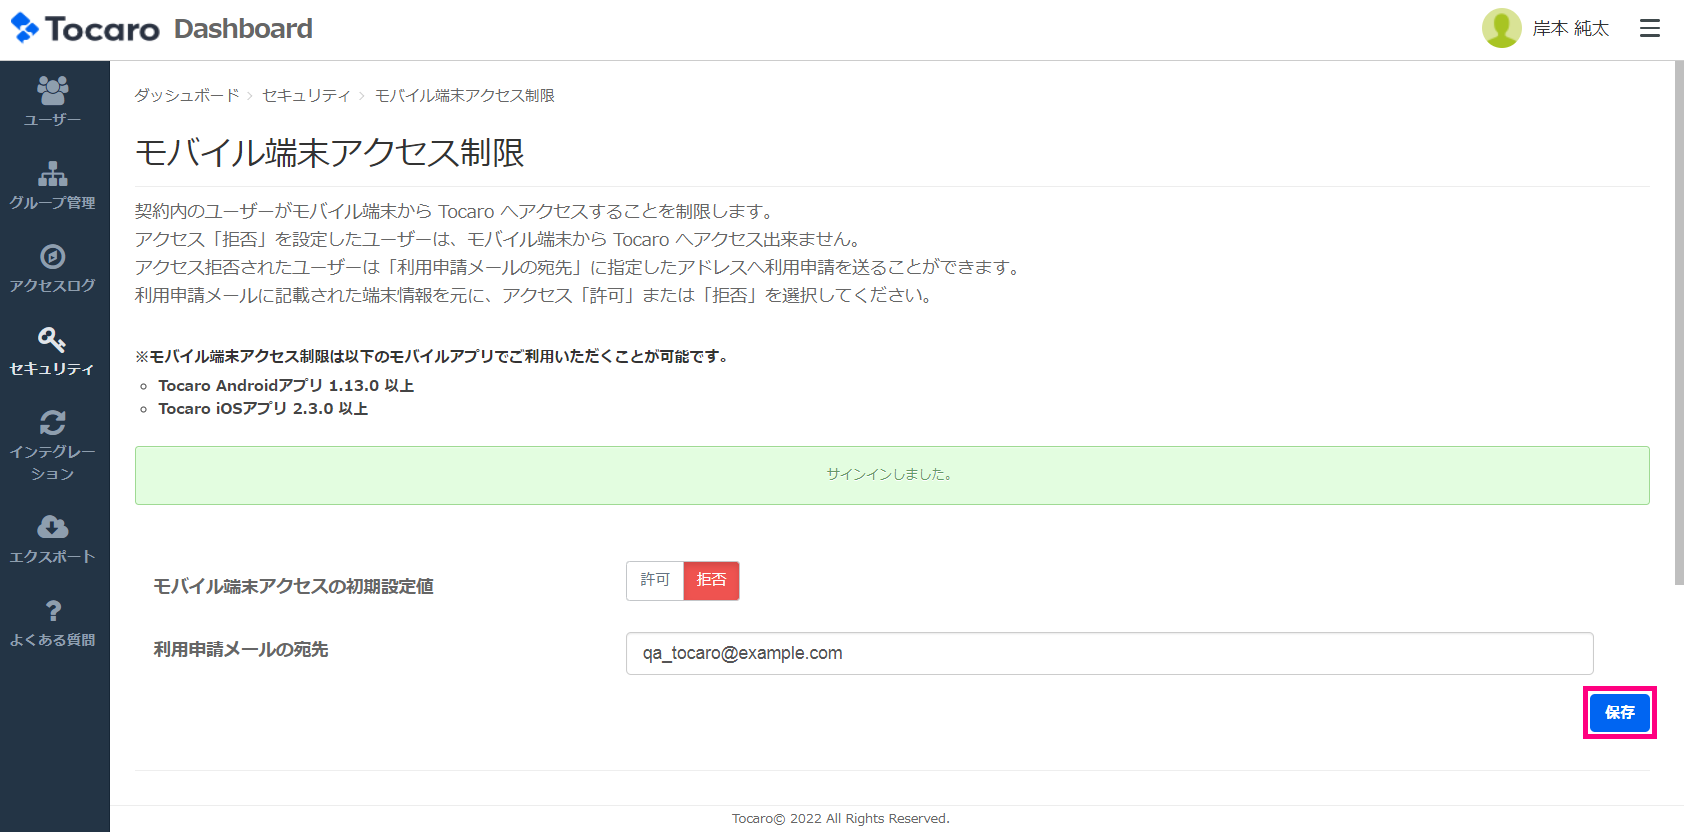Open the hamburger menu icon

pos(1650,28)
